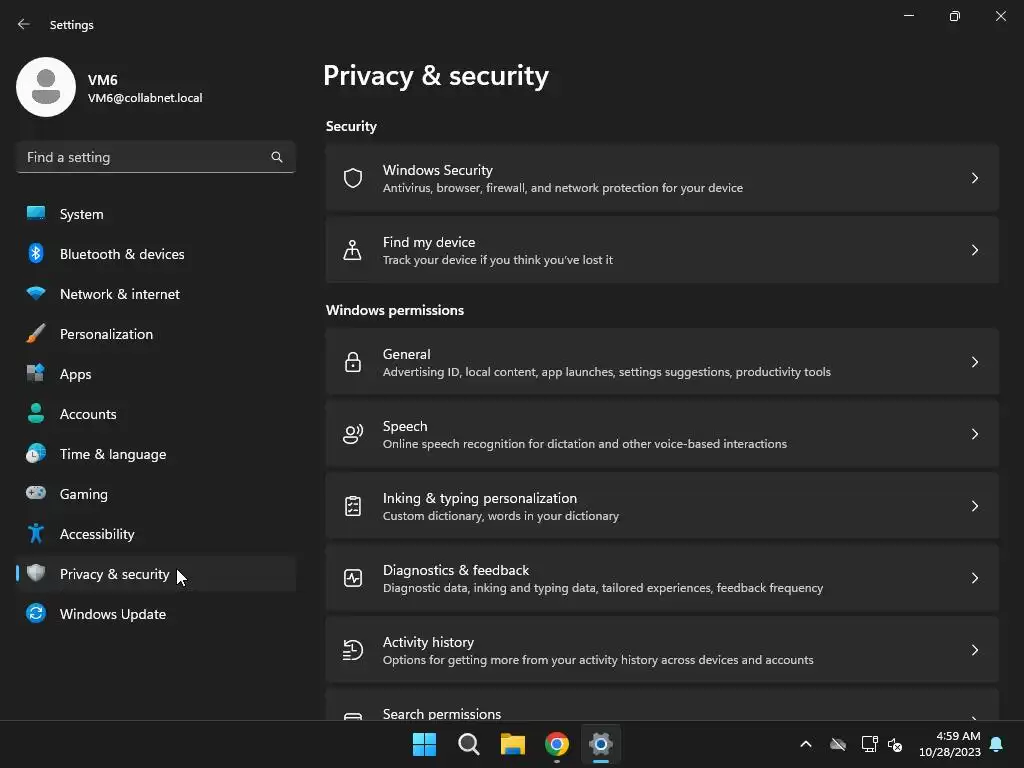The height and width of the screenshot is (768, 1024).
Task: Click the Bluetooth icon in sidebar
Action: coord(36,253)
